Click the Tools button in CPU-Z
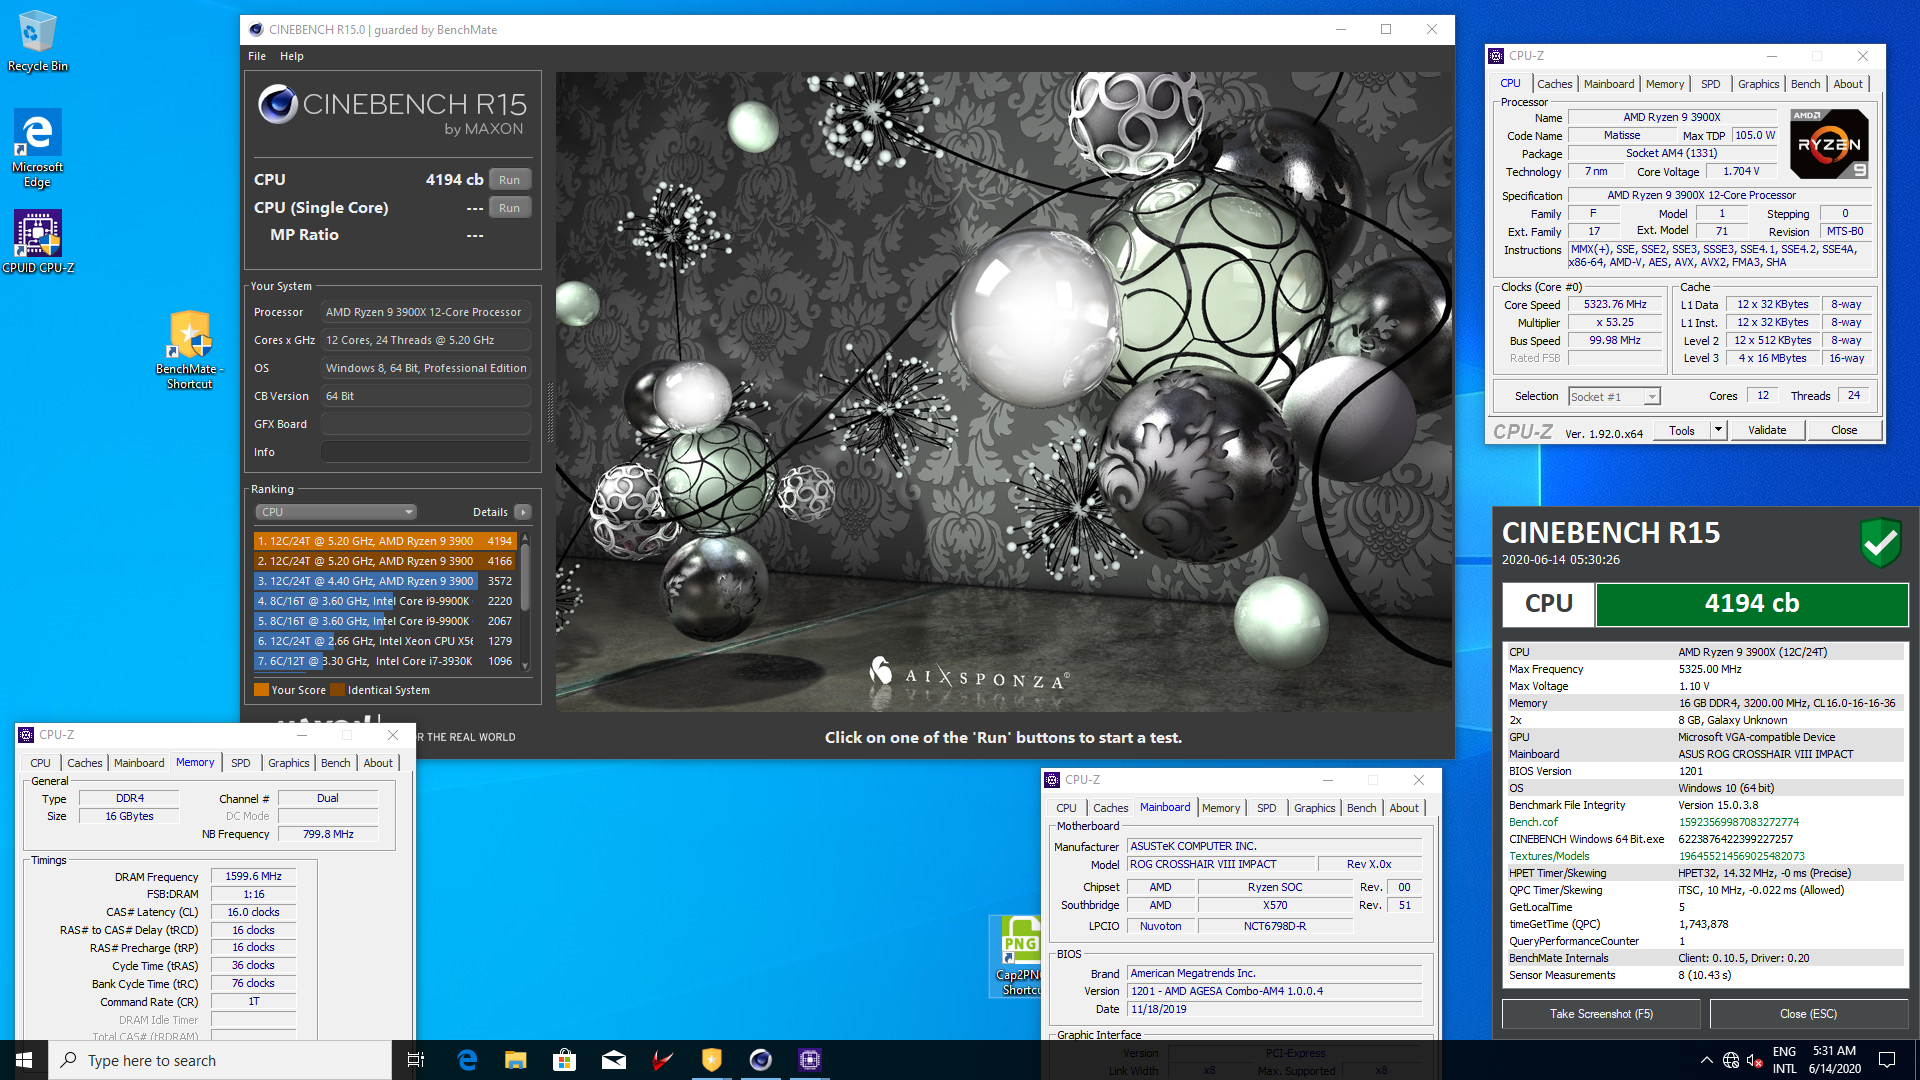 coord(1681,431)
